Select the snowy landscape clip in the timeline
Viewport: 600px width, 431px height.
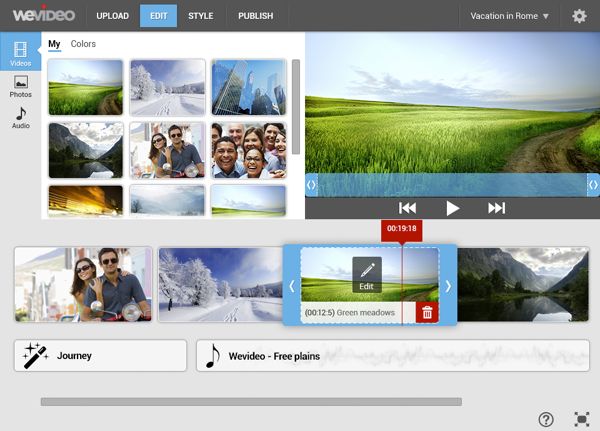point(220,284)
